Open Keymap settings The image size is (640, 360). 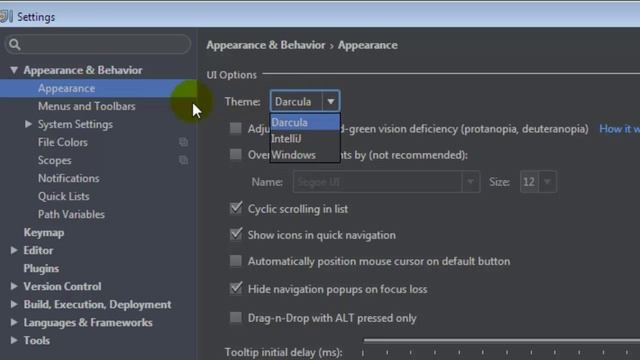[x=44, y=232]
